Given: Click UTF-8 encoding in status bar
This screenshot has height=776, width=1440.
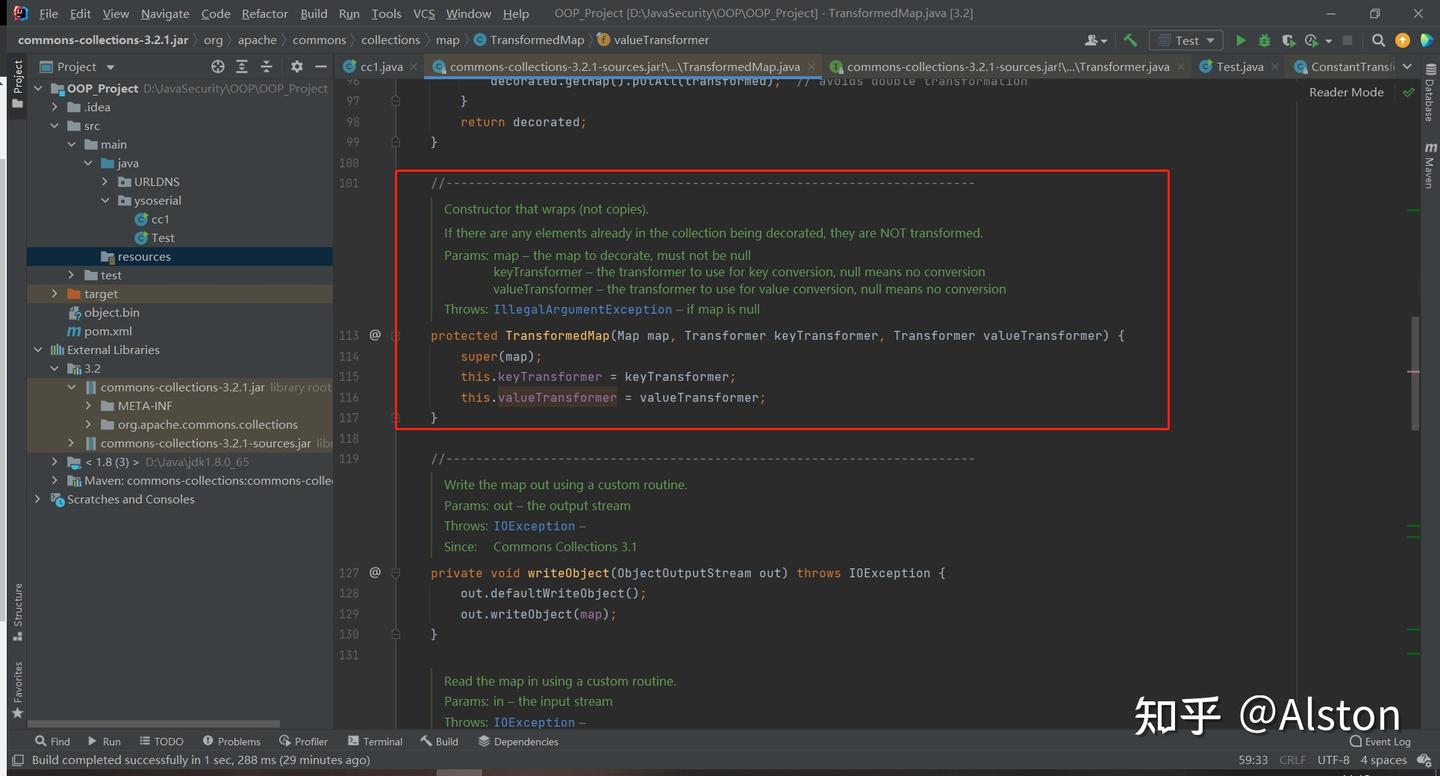Looking at the screenshot, I should tap(1333, 760).
